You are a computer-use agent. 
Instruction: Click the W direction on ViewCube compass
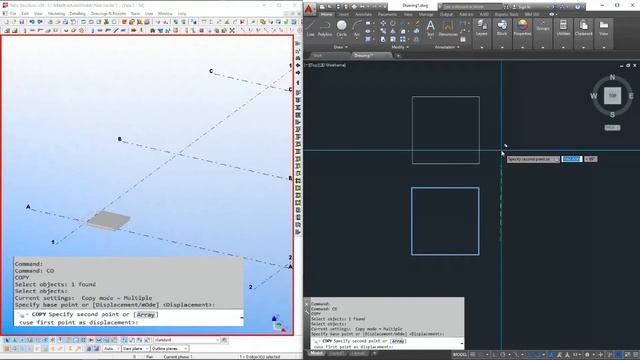click(593, 96)
